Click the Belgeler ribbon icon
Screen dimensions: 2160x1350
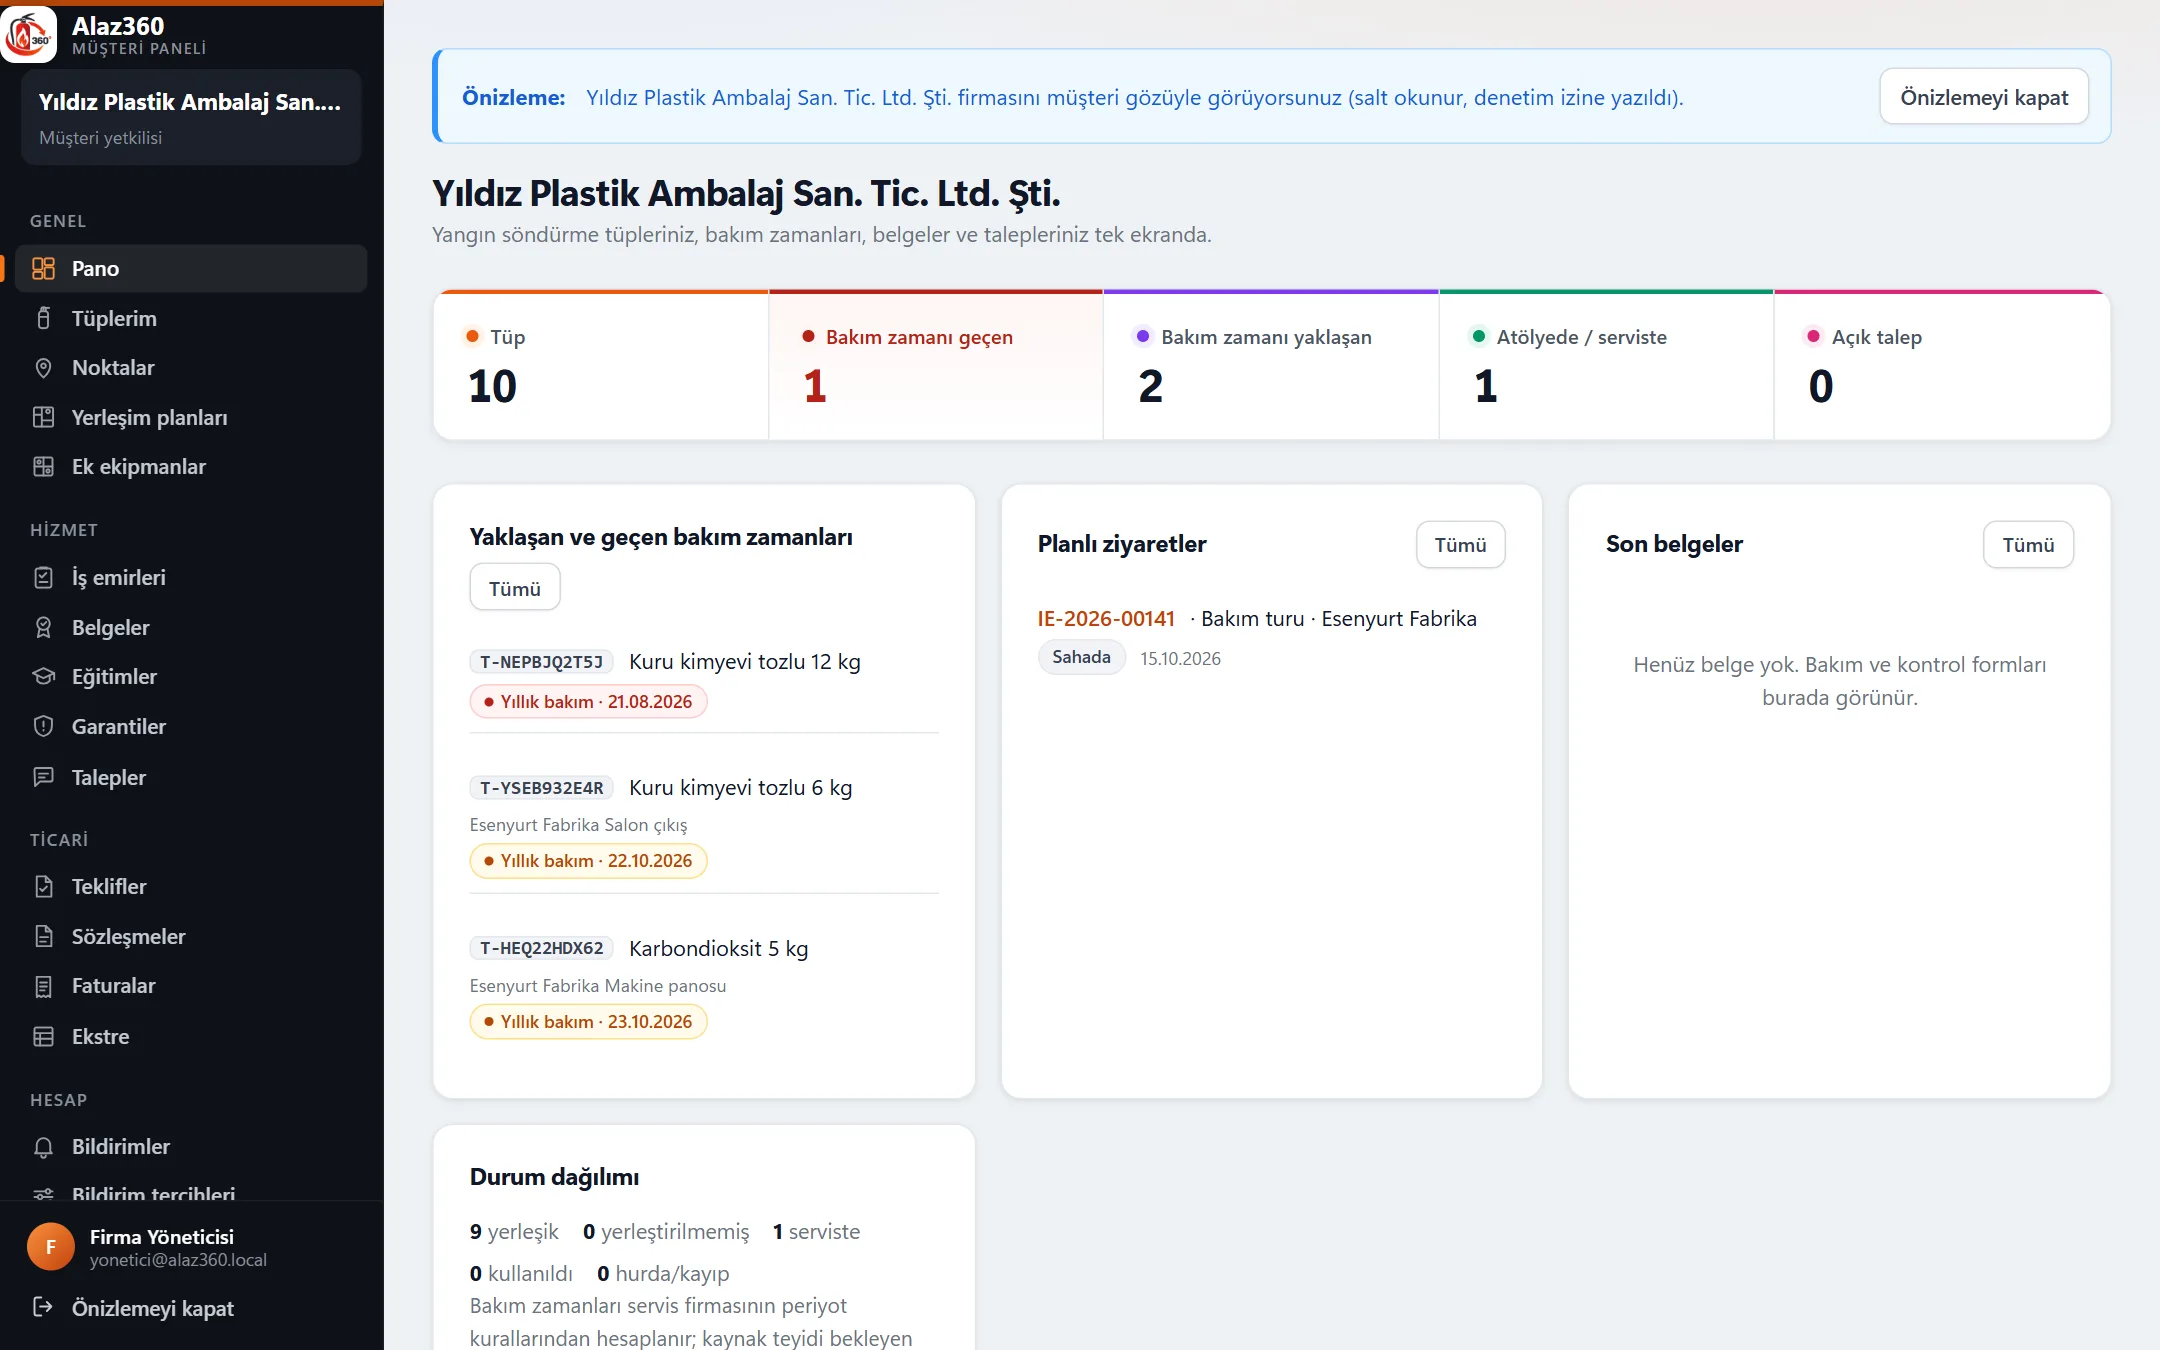coord(43,628)
